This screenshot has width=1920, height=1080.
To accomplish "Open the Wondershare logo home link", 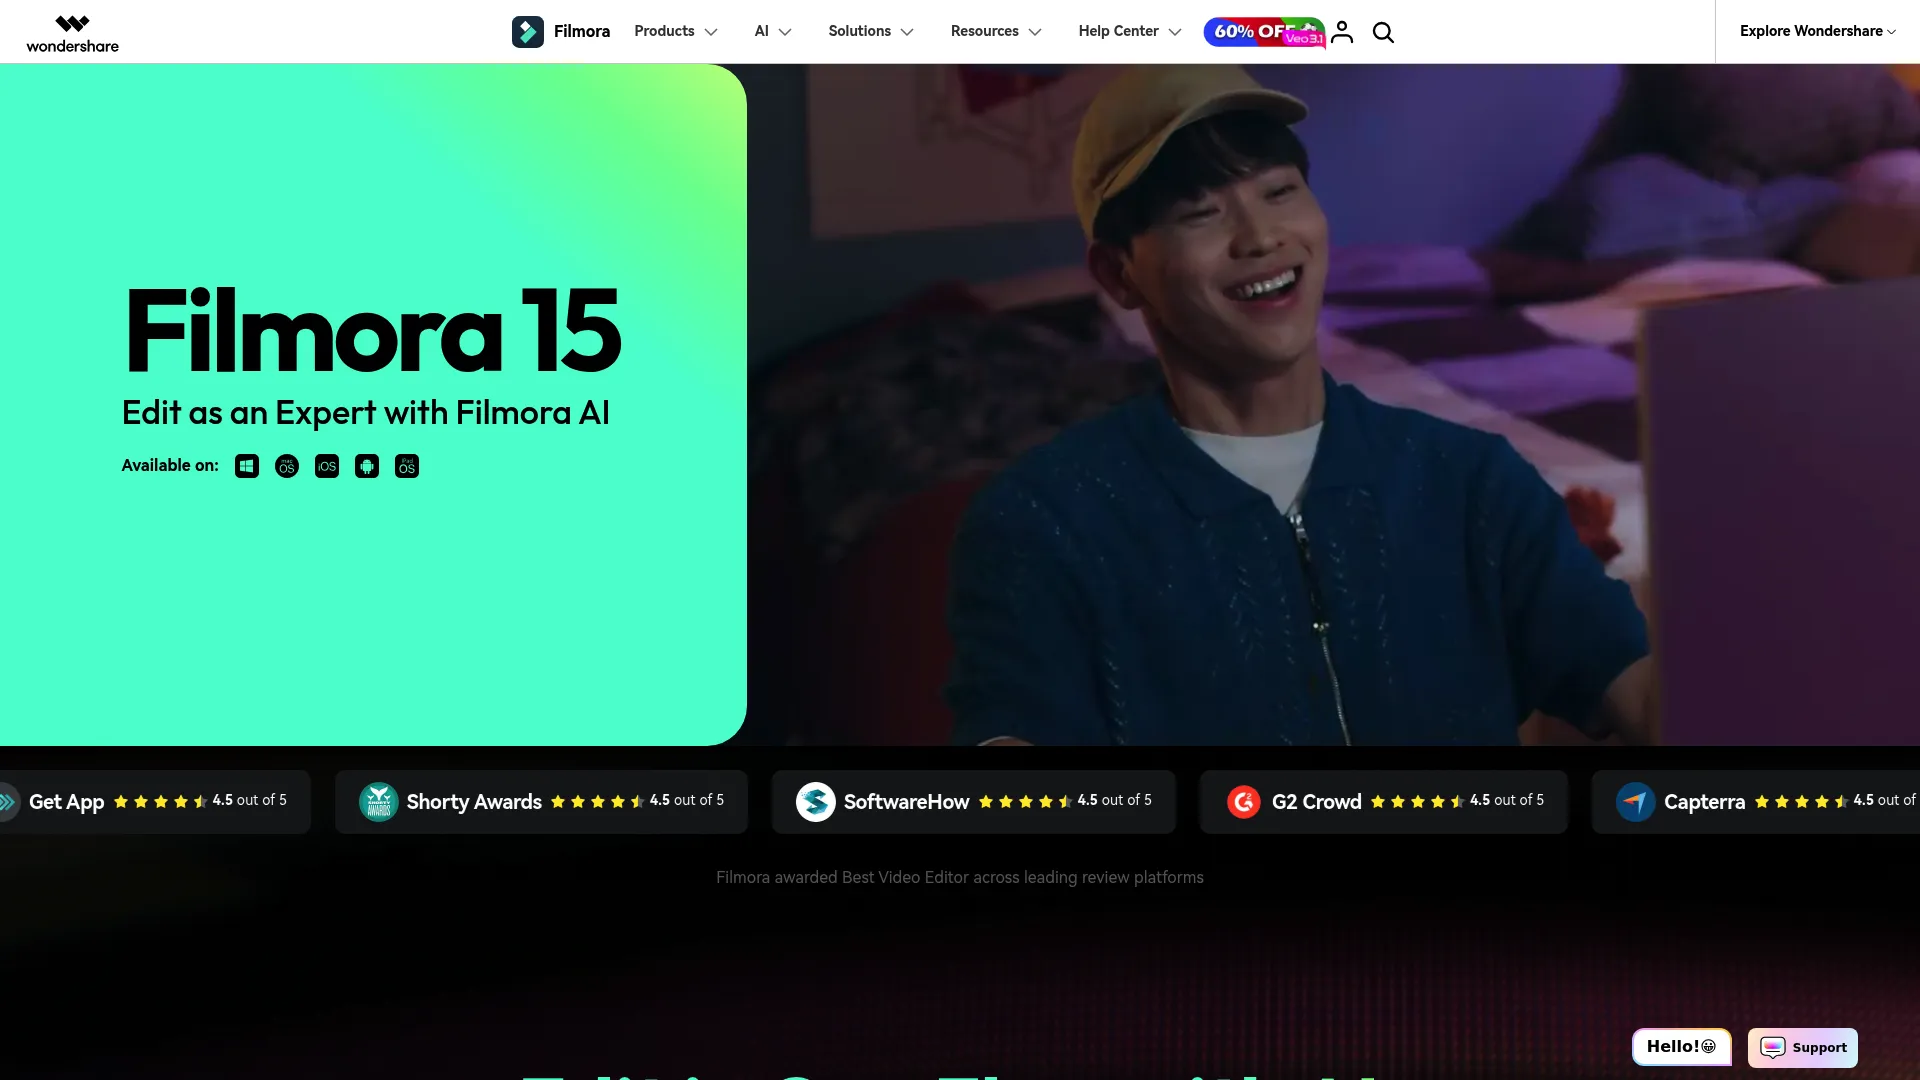I will pos(72,33).
